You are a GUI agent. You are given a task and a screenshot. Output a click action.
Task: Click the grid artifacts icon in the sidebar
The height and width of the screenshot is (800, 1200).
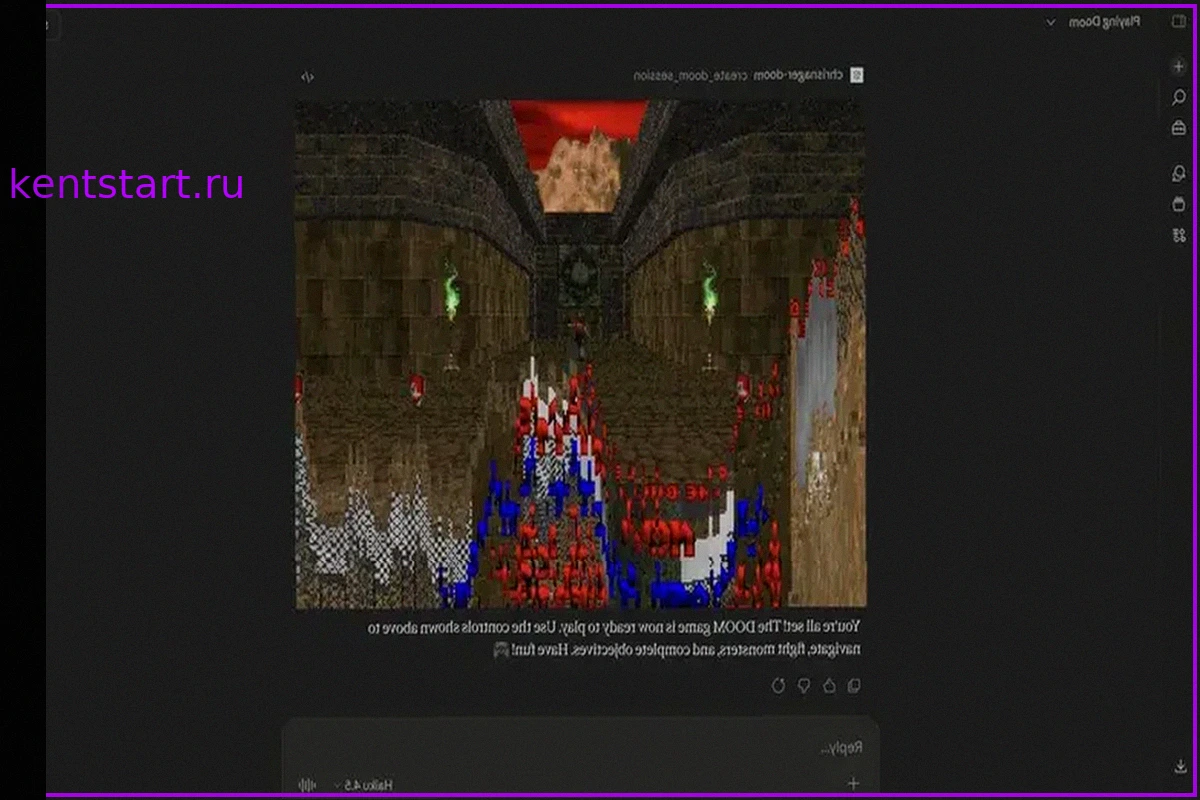point(1178,235)
